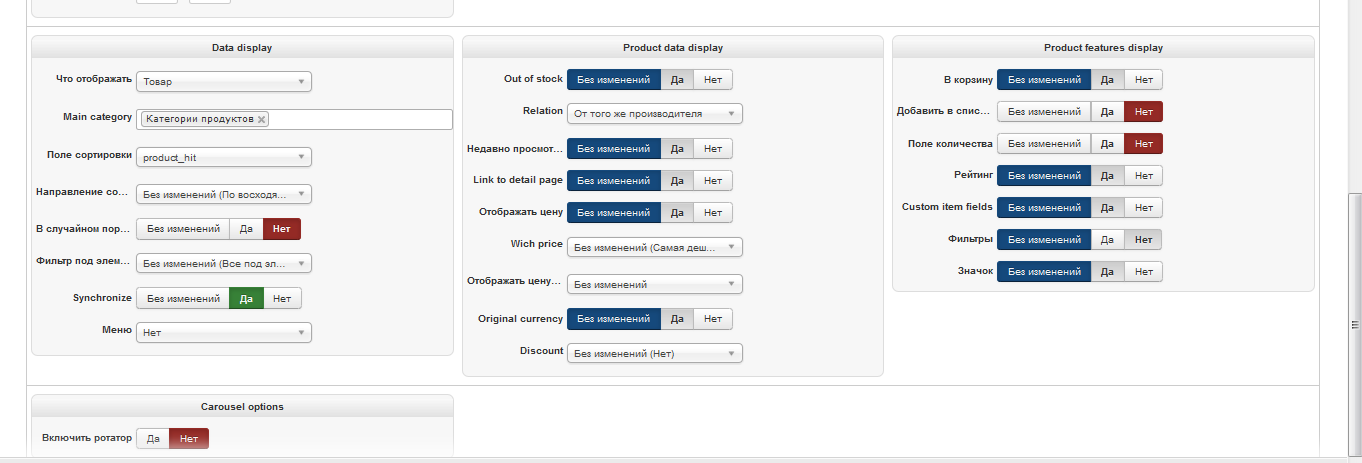Set Original currency to "Нет"
1362x463 pixels.
[712, 319]
